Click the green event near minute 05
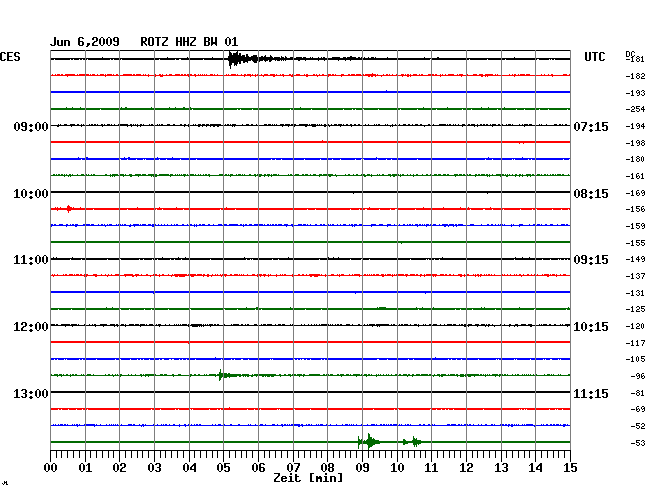The width and height of the screenshot is (650, 494). (226, 375)
